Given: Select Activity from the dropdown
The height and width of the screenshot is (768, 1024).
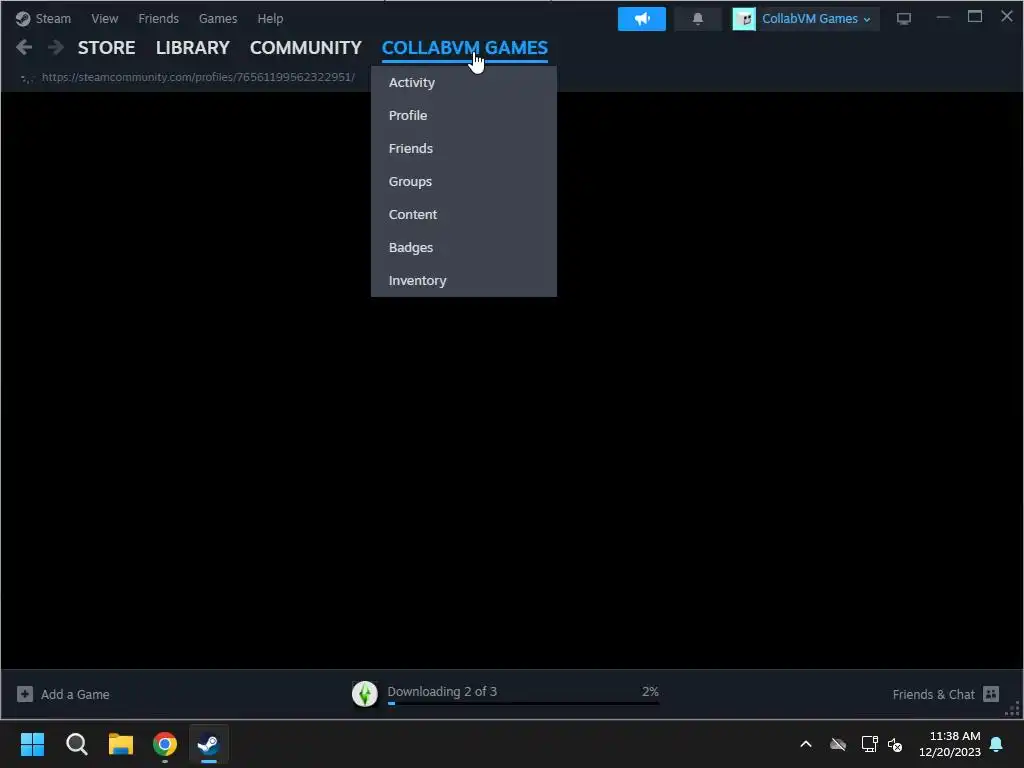Looking at the screenshot, I should pos(464,82).
